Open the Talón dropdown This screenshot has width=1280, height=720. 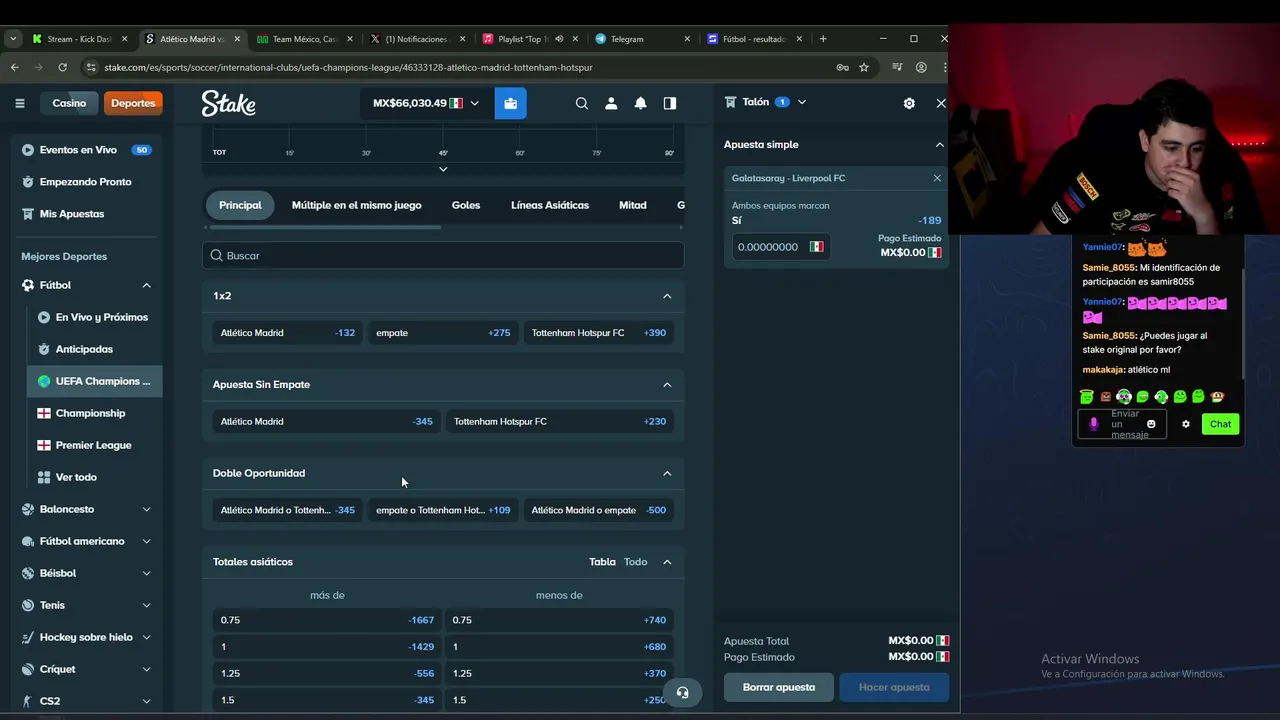tap(801, 102)
